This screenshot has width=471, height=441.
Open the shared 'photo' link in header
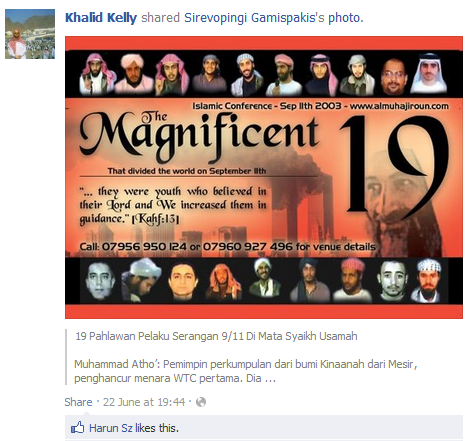(x=344, y=18)
